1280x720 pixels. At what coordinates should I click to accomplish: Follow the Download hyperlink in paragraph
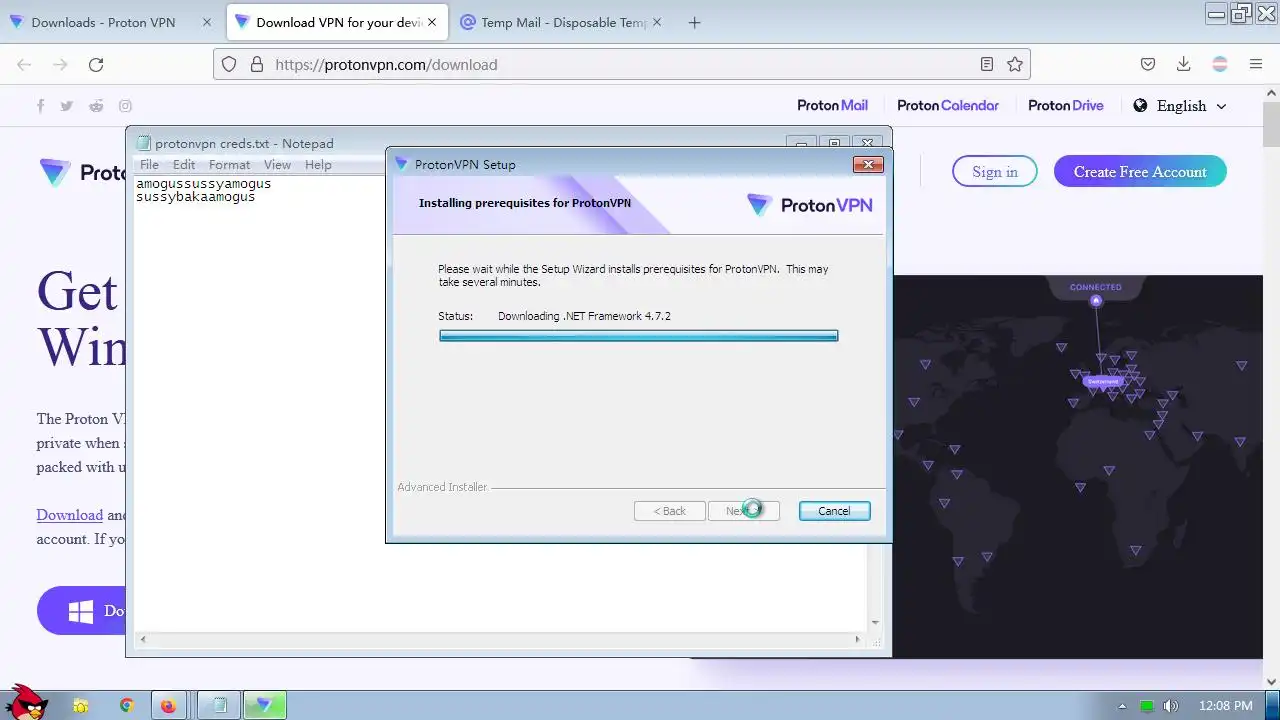[x=70, y=515]
